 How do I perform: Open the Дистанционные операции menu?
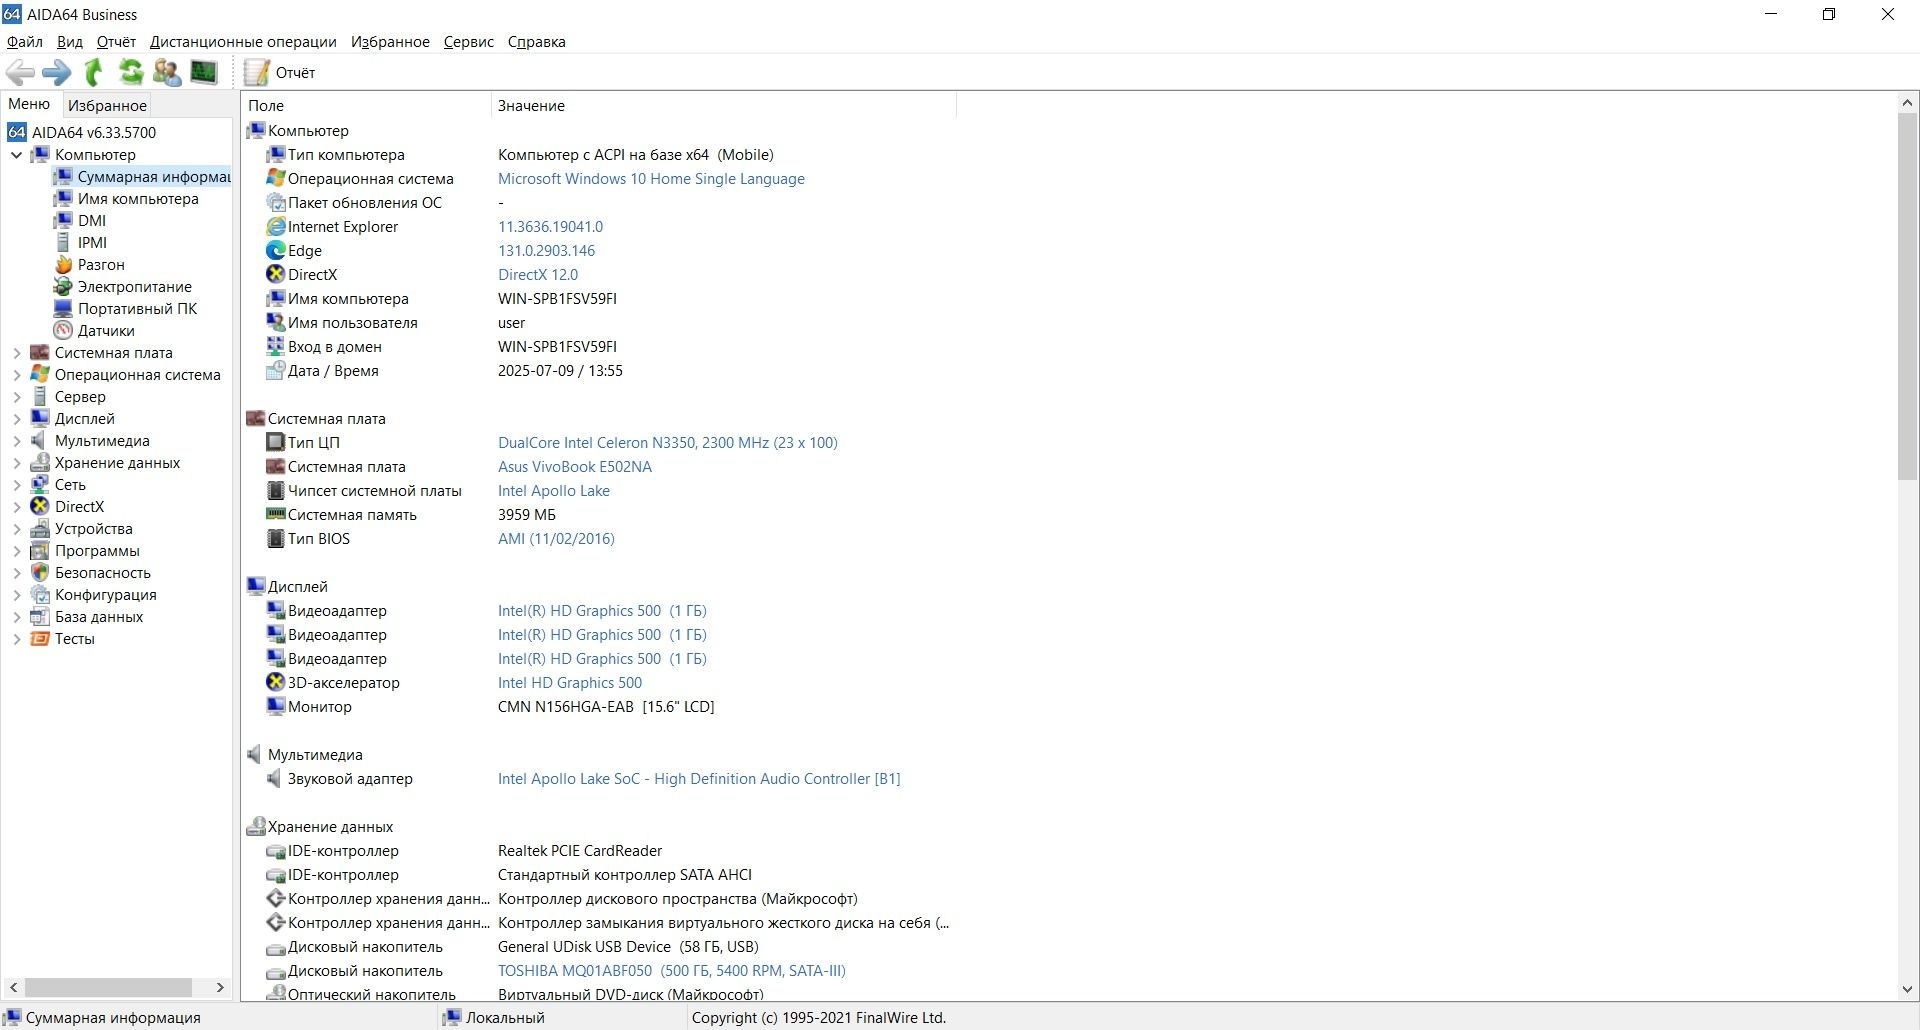coord(243,42)
